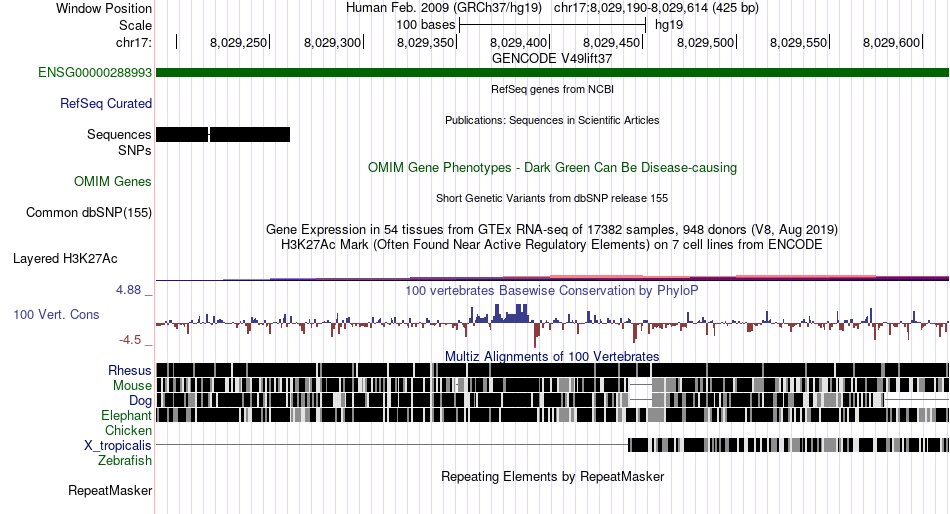950x514 pixels.
Task: Open GTEx Gene Expression track title
Action: tap(552, 230)
